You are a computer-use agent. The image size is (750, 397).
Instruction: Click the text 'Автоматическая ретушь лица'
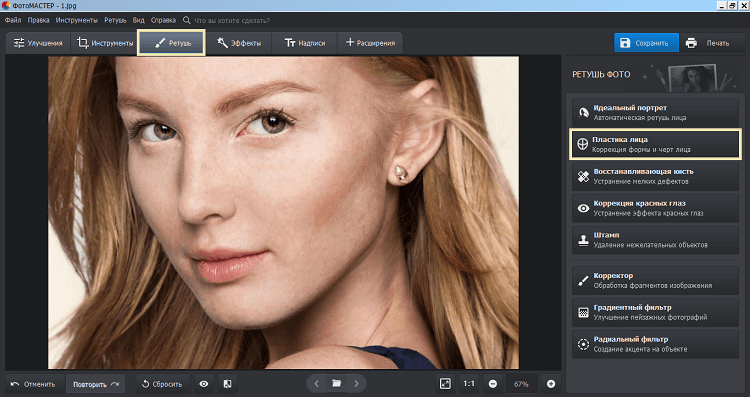click(640, 118)
